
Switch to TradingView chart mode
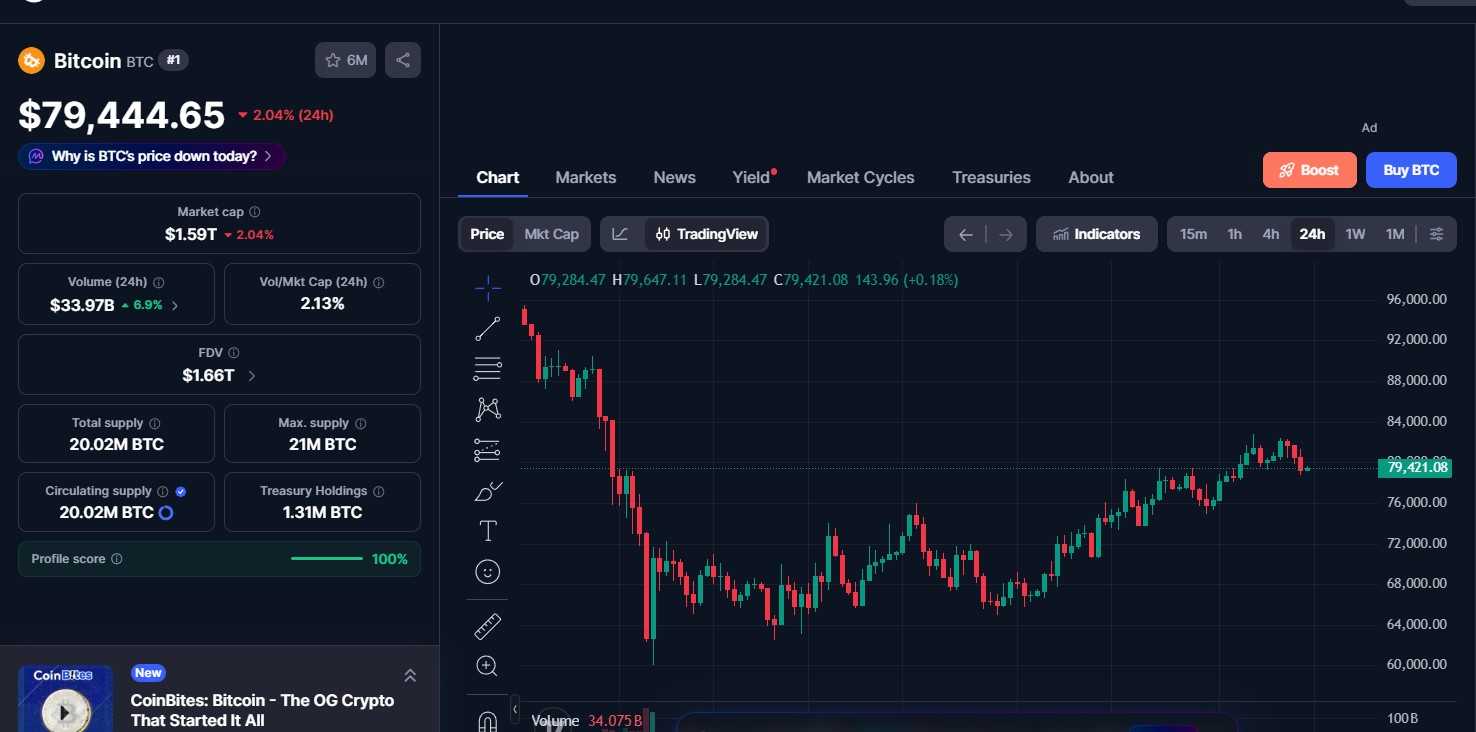706,234
